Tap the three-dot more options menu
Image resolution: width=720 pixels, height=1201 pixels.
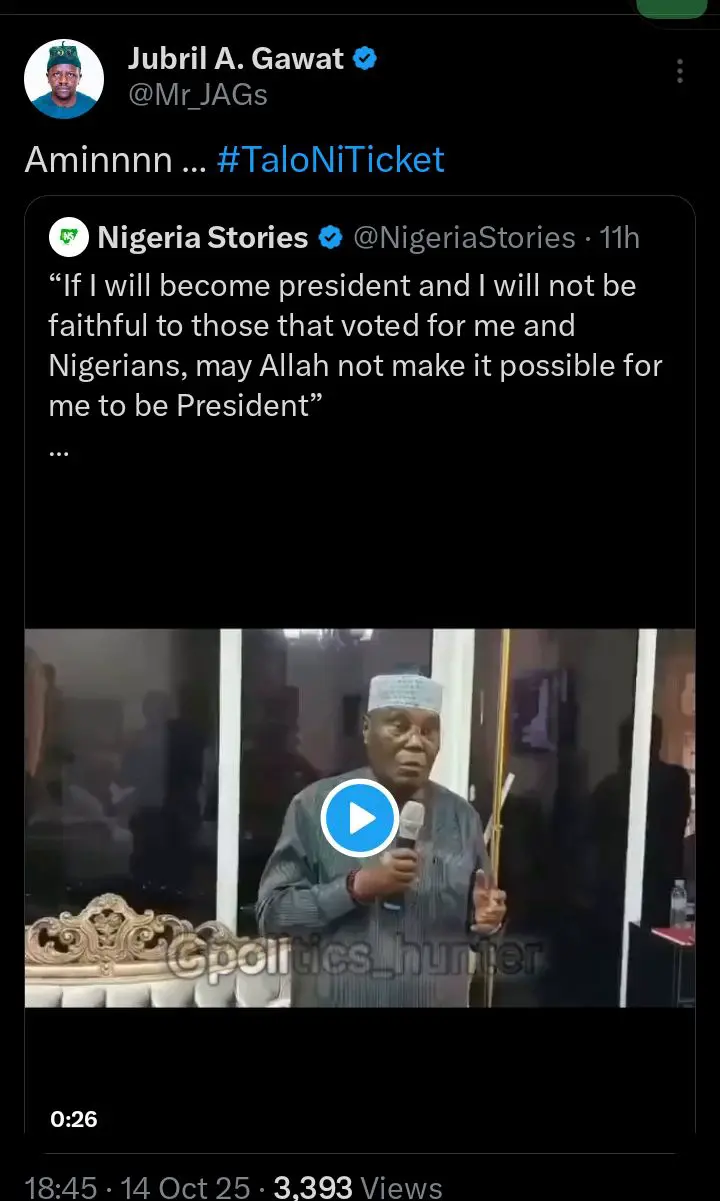pos(680,71)
